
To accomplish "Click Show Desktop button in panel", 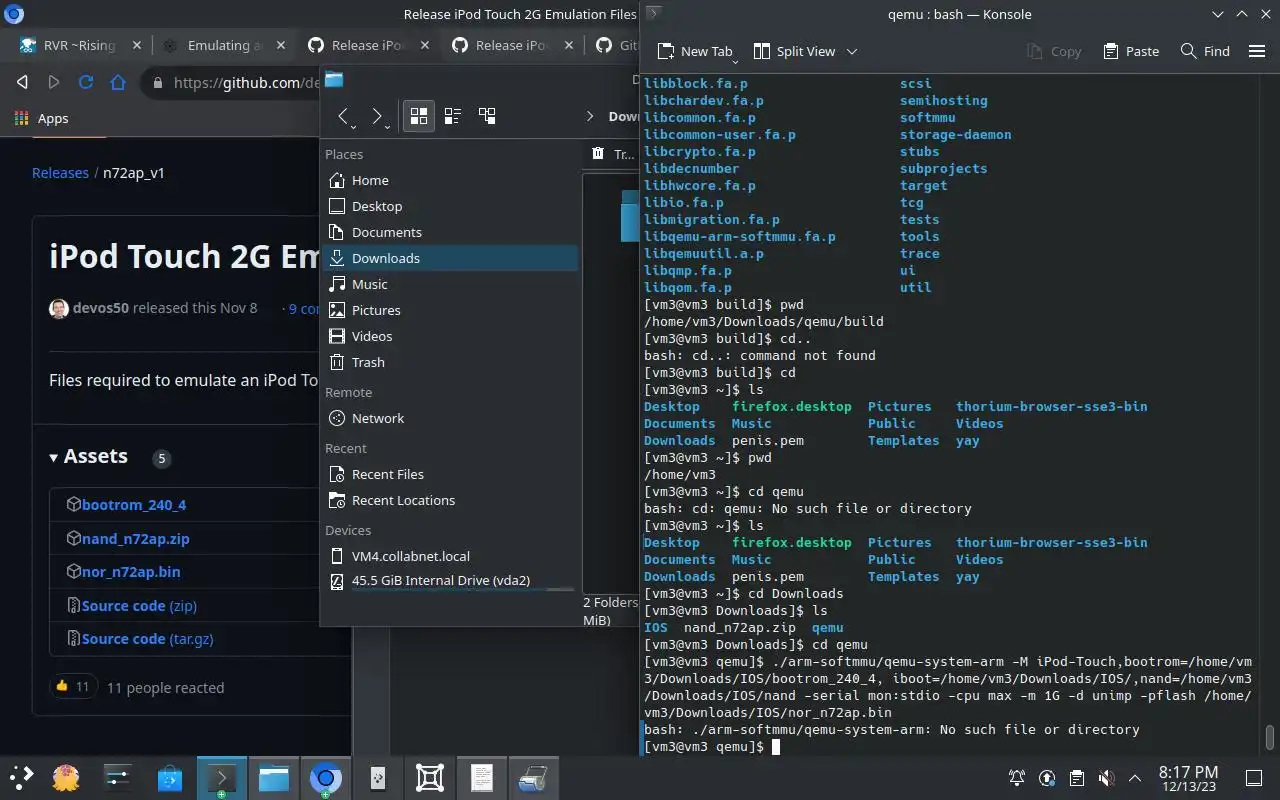I will tap(1254, 778).
